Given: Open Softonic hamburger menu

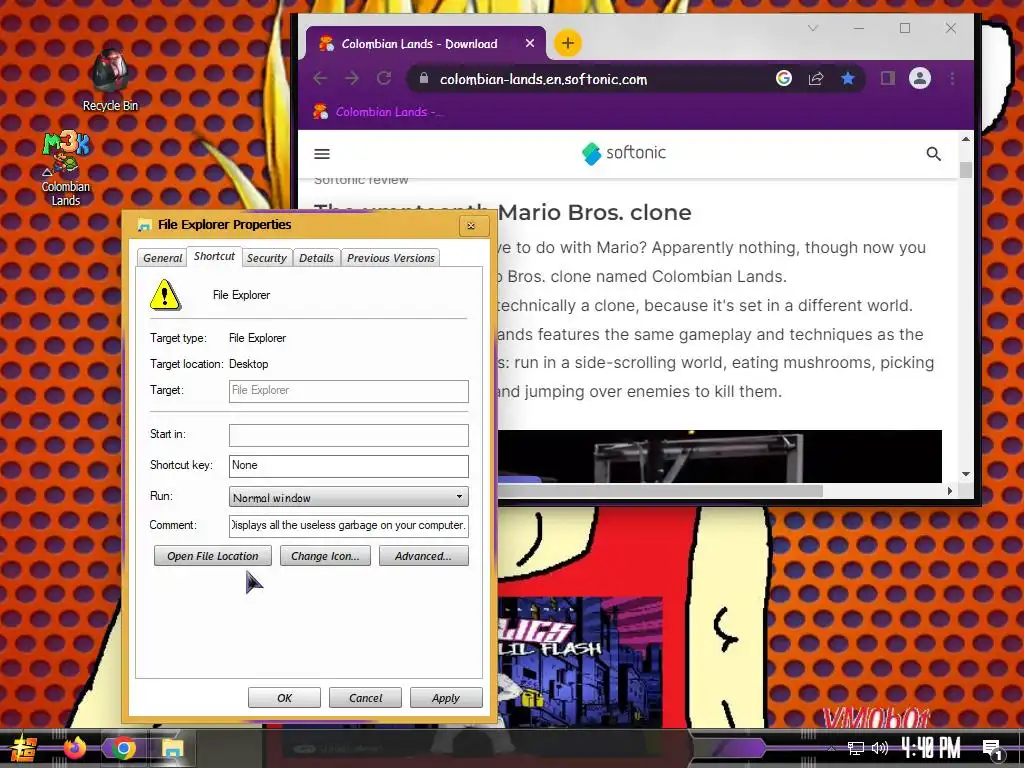Looking at the screenshot, I should coord(322,154).
